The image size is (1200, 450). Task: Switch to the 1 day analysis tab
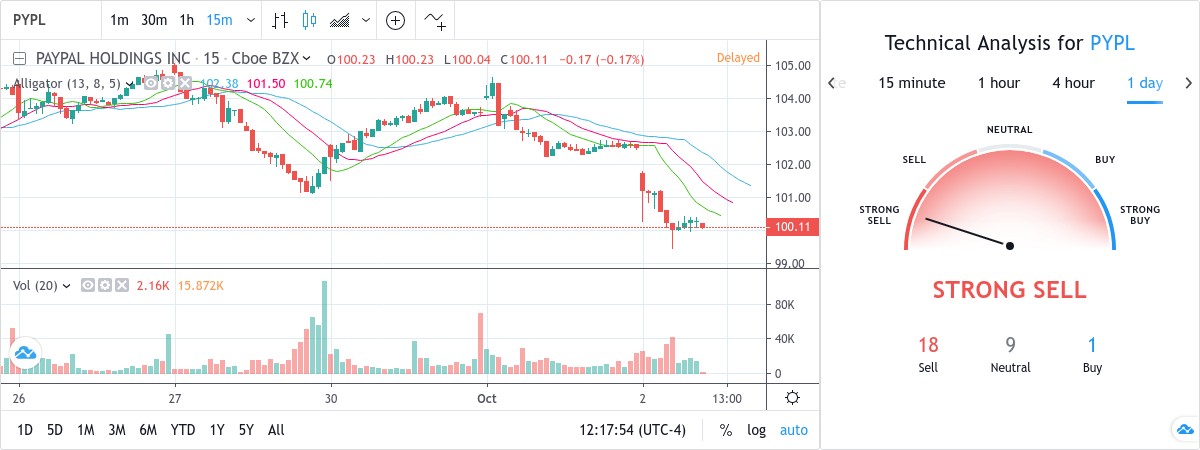(1144, 83)
